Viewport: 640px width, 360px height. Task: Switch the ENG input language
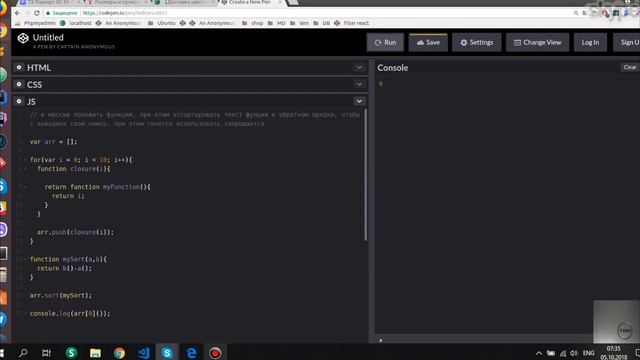(588, 353)
